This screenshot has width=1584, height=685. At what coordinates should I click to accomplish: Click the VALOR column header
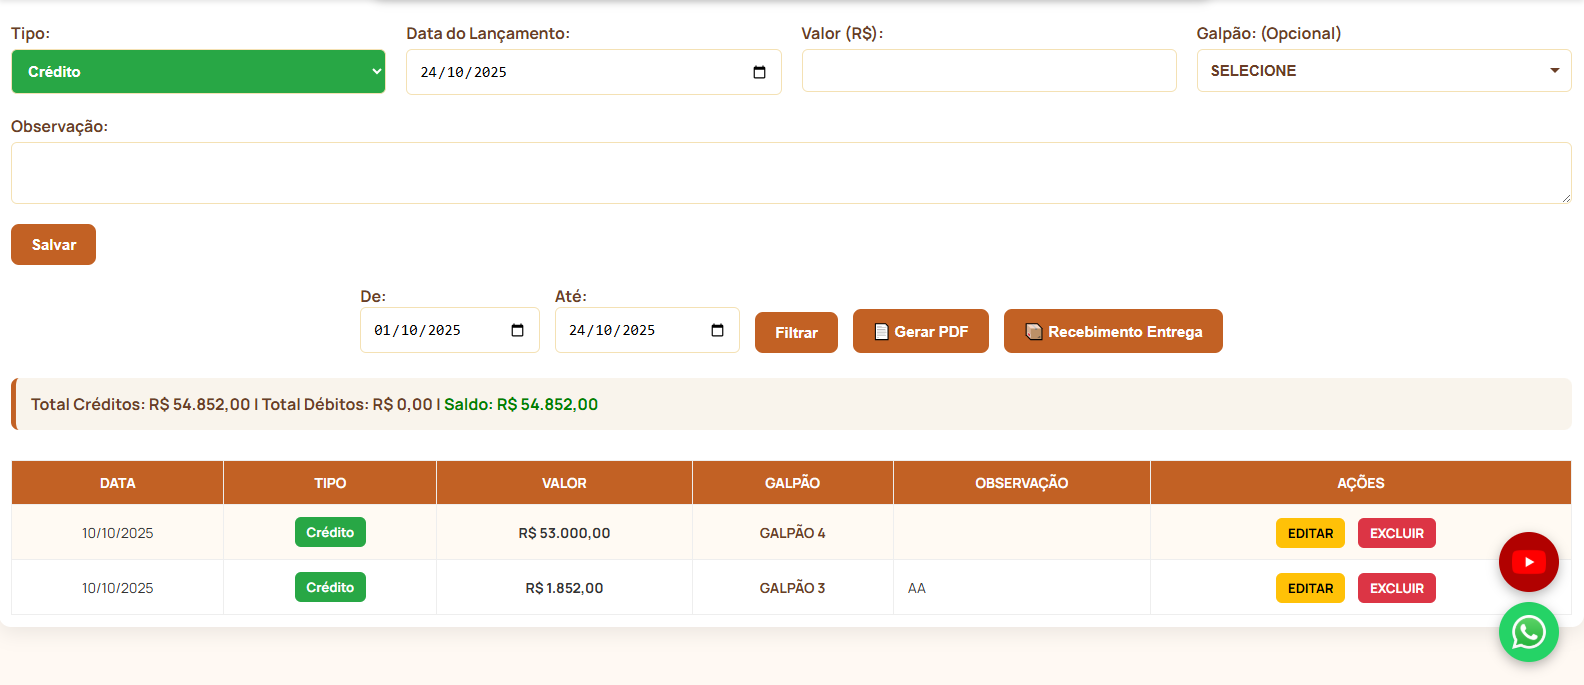pos(564,483)
